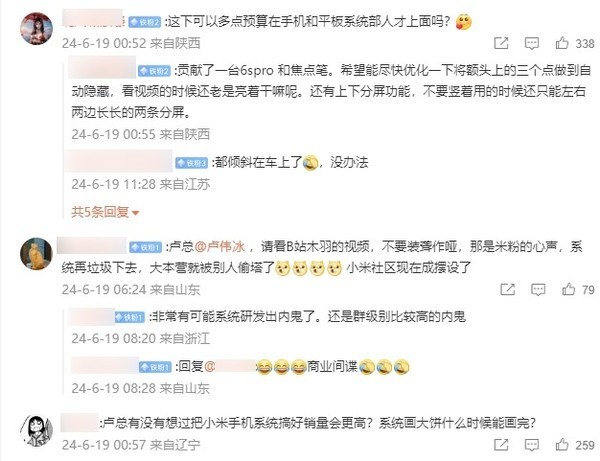Expand 共5条回复 replies
The image size is (600, 461).
pos(105,212)
